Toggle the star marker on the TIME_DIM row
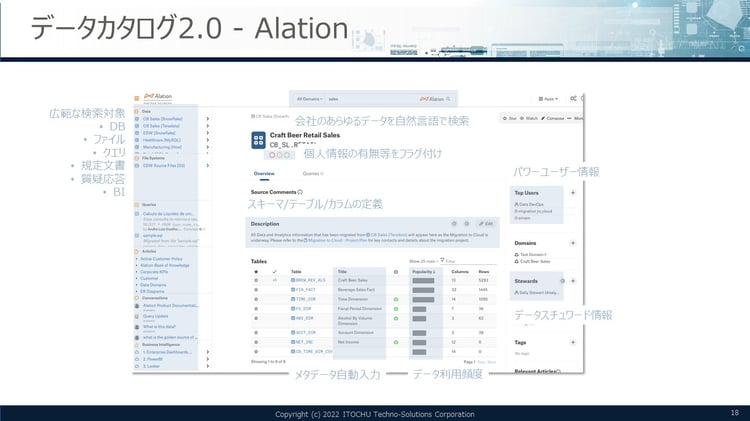The height and width of the screenshot is (421, 750). pos(256,299)
